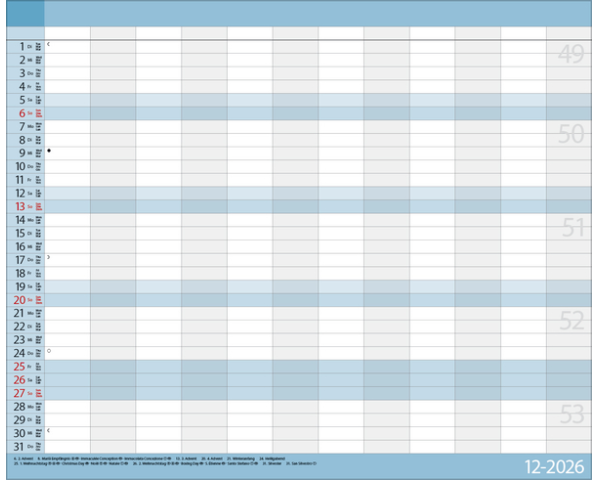Click the first quarter moon icon on day 17
This screenshot has width=600, height=480.
[x=48, y=258]
